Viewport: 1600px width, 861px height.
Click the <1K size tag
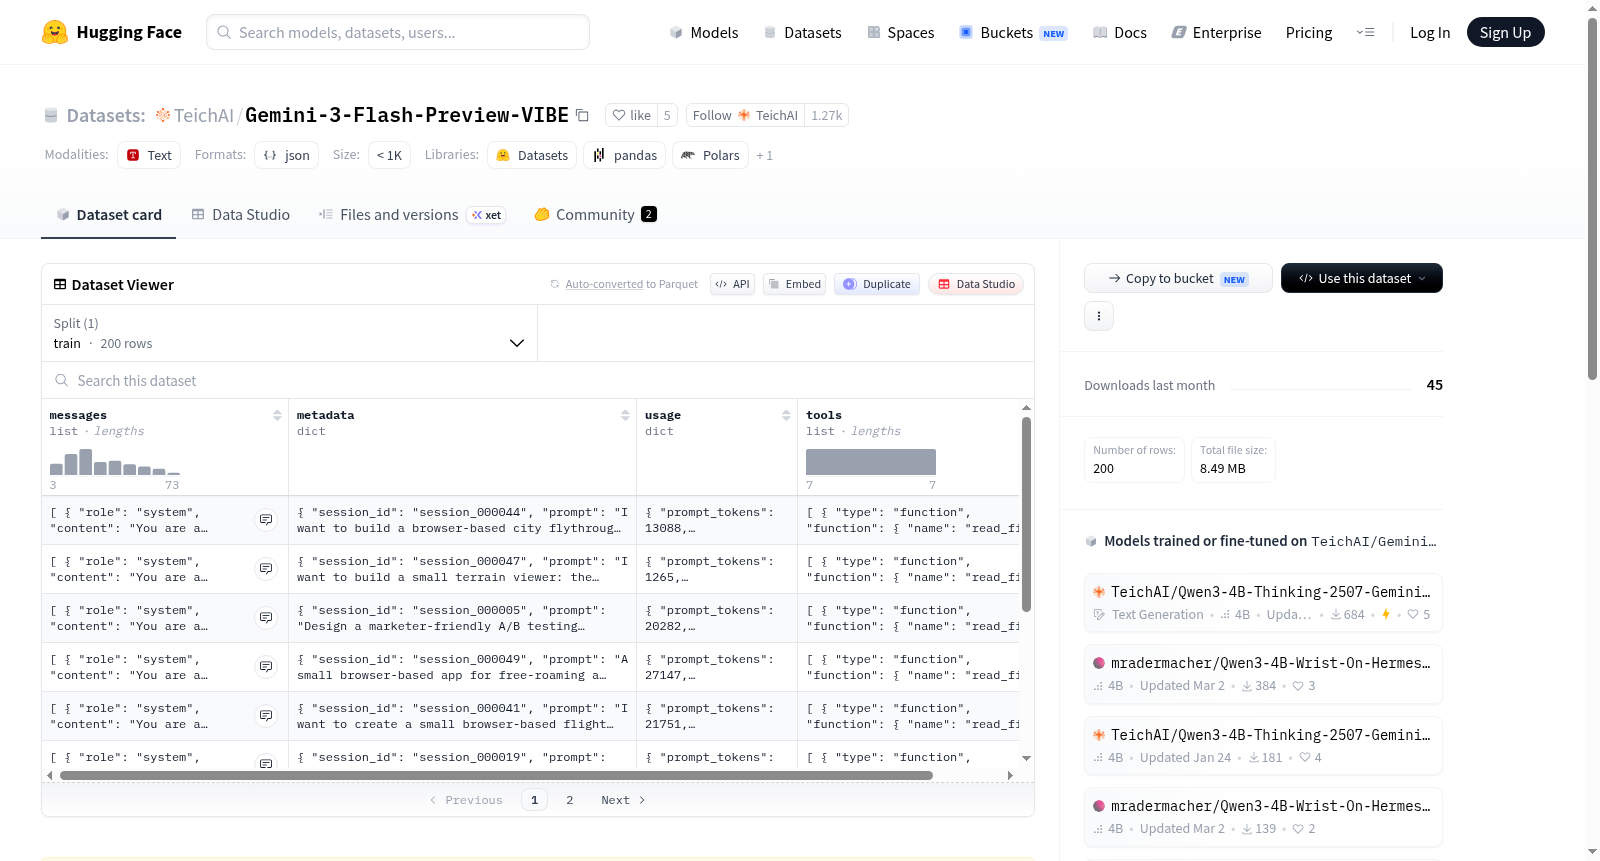[389, 155]
